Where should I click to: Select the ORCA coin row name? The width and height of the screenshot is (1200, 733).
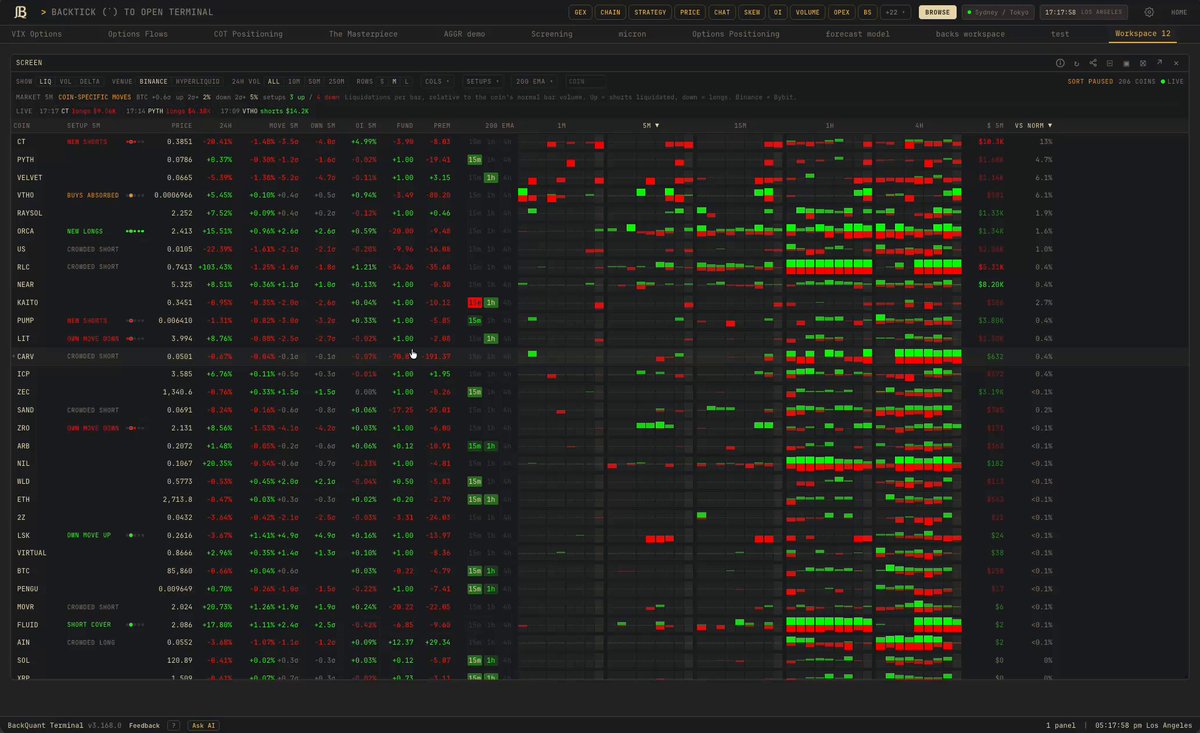[x=26, y=230]
